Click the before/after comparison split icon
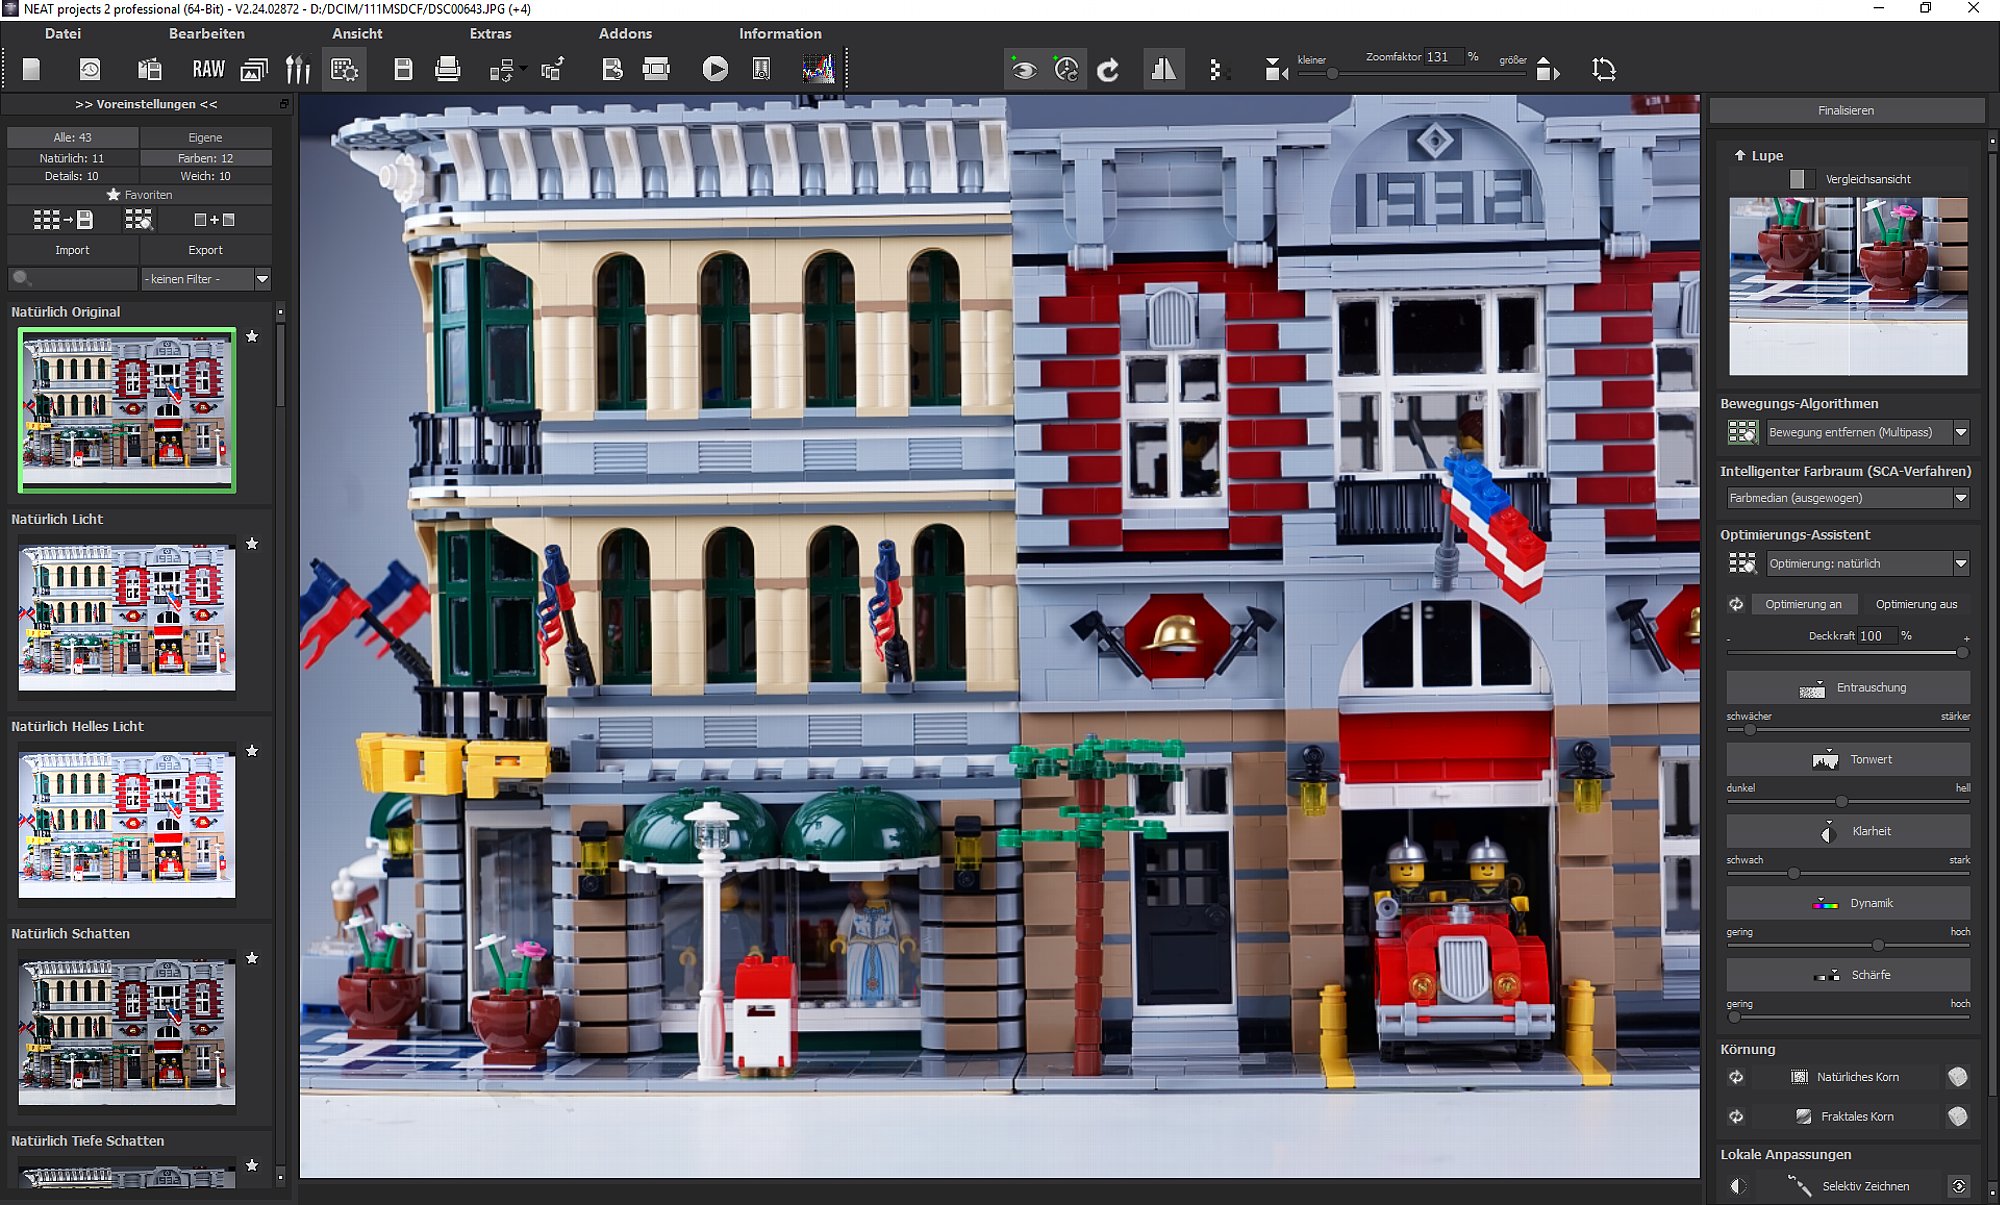 [1163, 69]
